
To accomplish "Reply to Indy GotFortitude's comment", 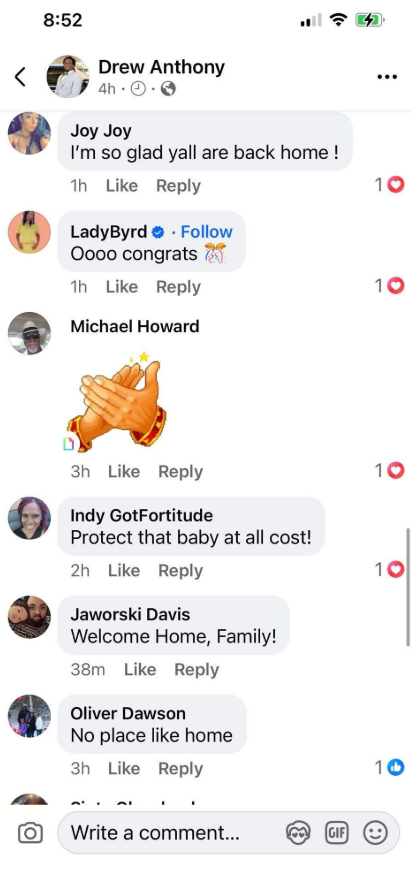I will pos(181,570).
